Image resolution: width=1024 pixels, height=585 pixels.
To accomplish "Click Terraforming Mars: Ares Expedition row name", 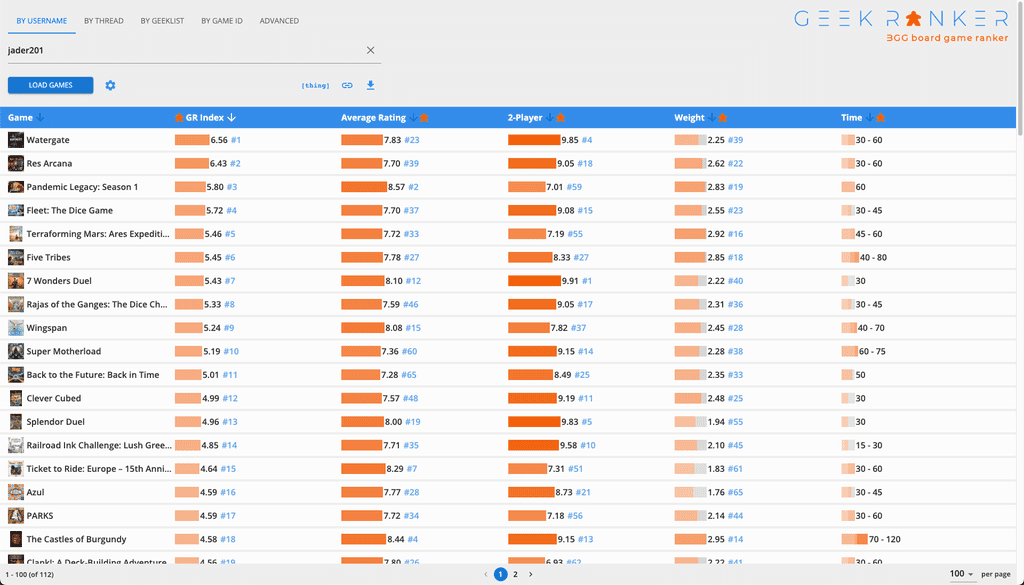I will (x=98, y=234).
